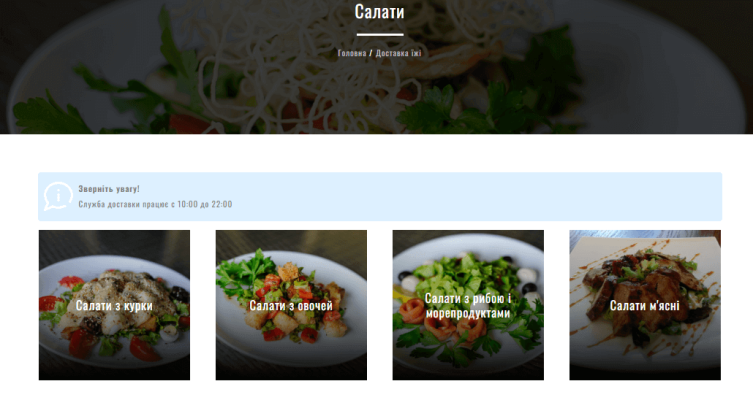Select the Салати з овочей tile
This screenshot has width=753, height=400.
point(291,305)
